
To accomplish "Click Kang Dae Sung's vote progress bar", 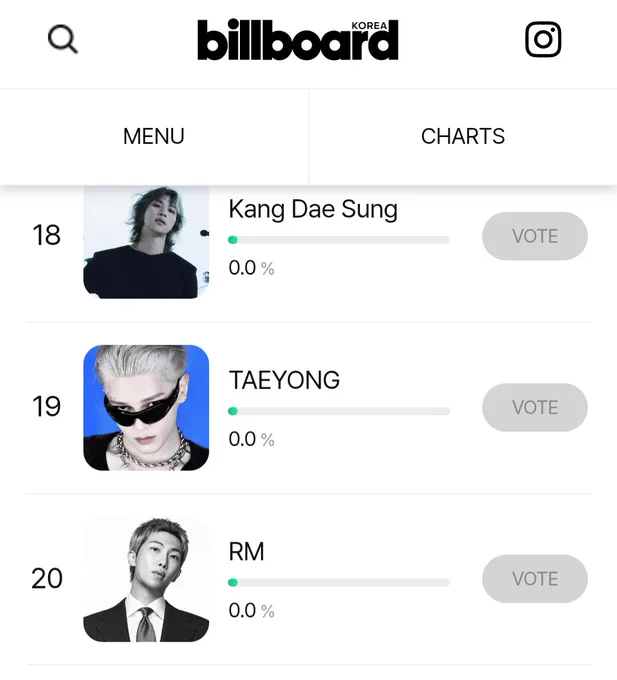I will coord(339,240).
